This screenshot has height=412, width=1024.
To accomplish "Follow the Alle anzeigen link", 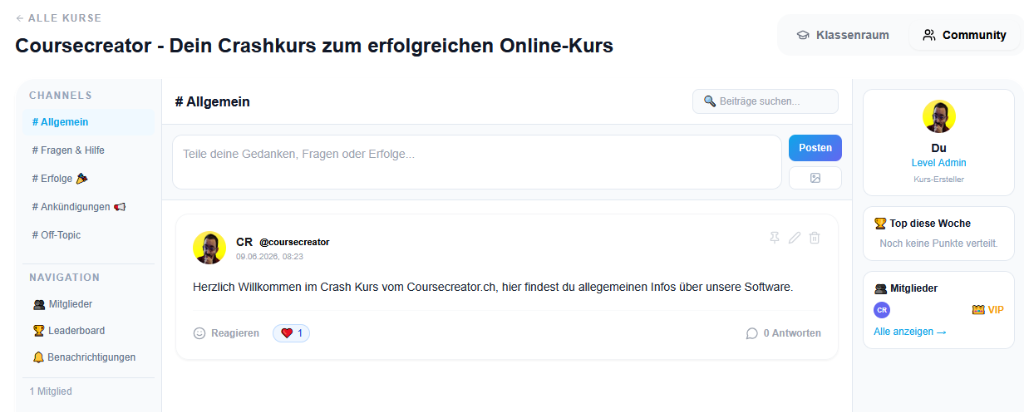I will point(910,332).
